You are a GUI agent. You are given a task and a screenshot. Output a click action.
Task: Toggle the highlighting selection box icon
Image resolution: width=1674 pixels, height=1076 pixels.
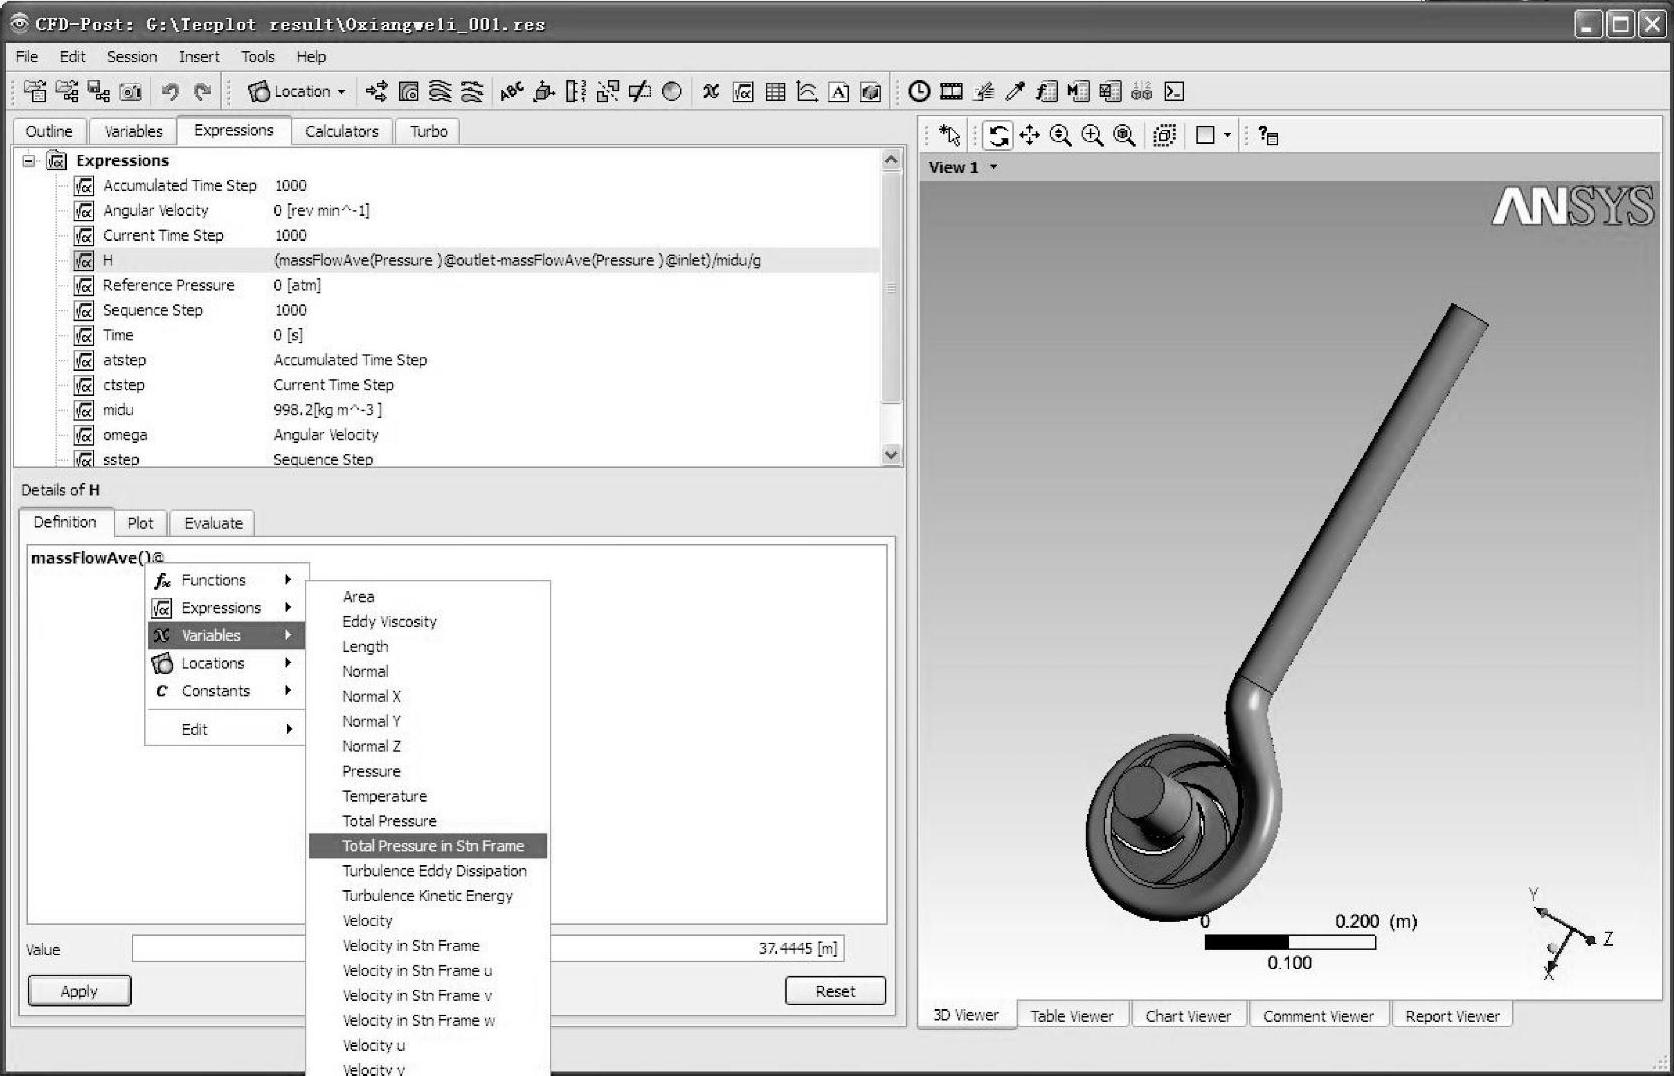[1164, 135]
